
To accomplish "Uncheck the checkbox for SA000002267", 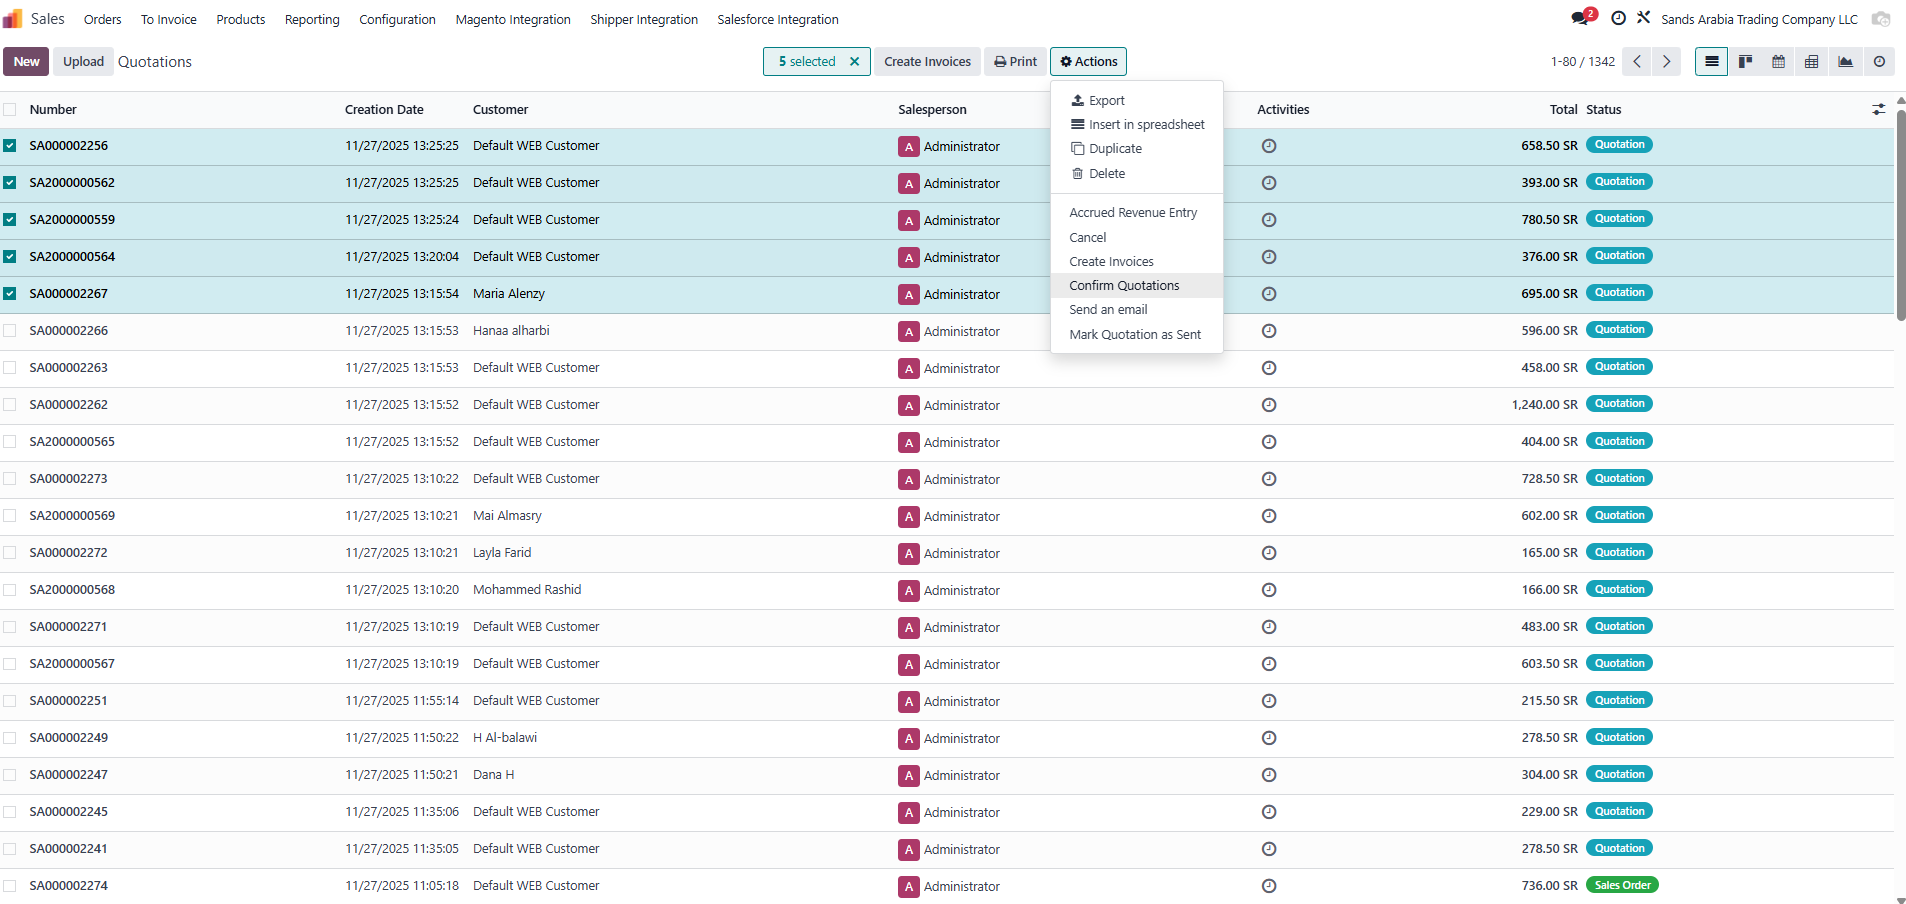I will tap(9, 294).
